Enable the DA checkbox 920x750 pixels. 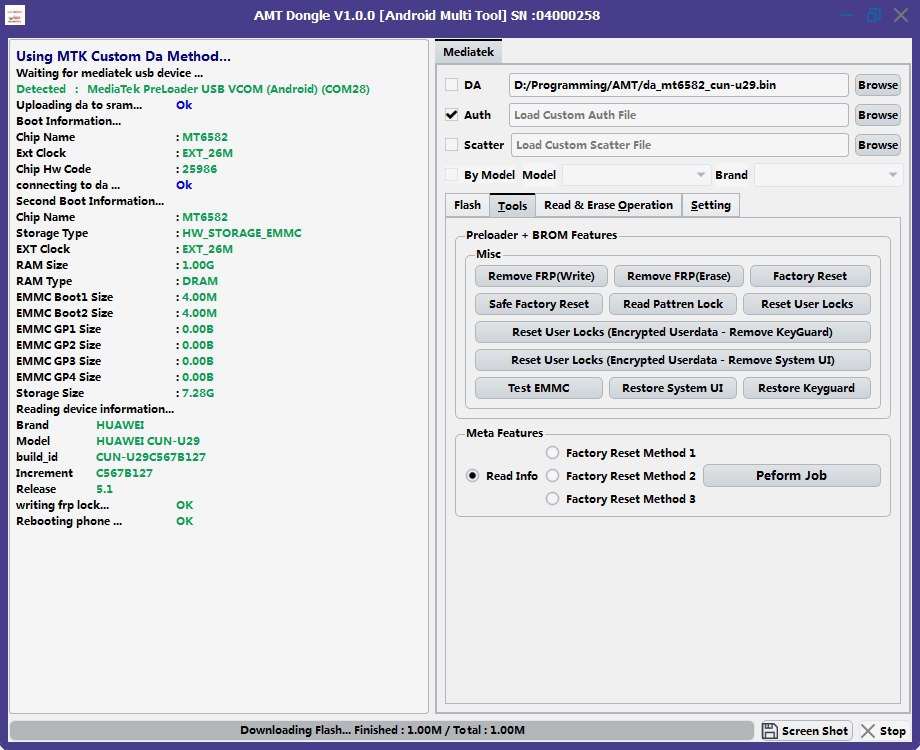(451, 85)
